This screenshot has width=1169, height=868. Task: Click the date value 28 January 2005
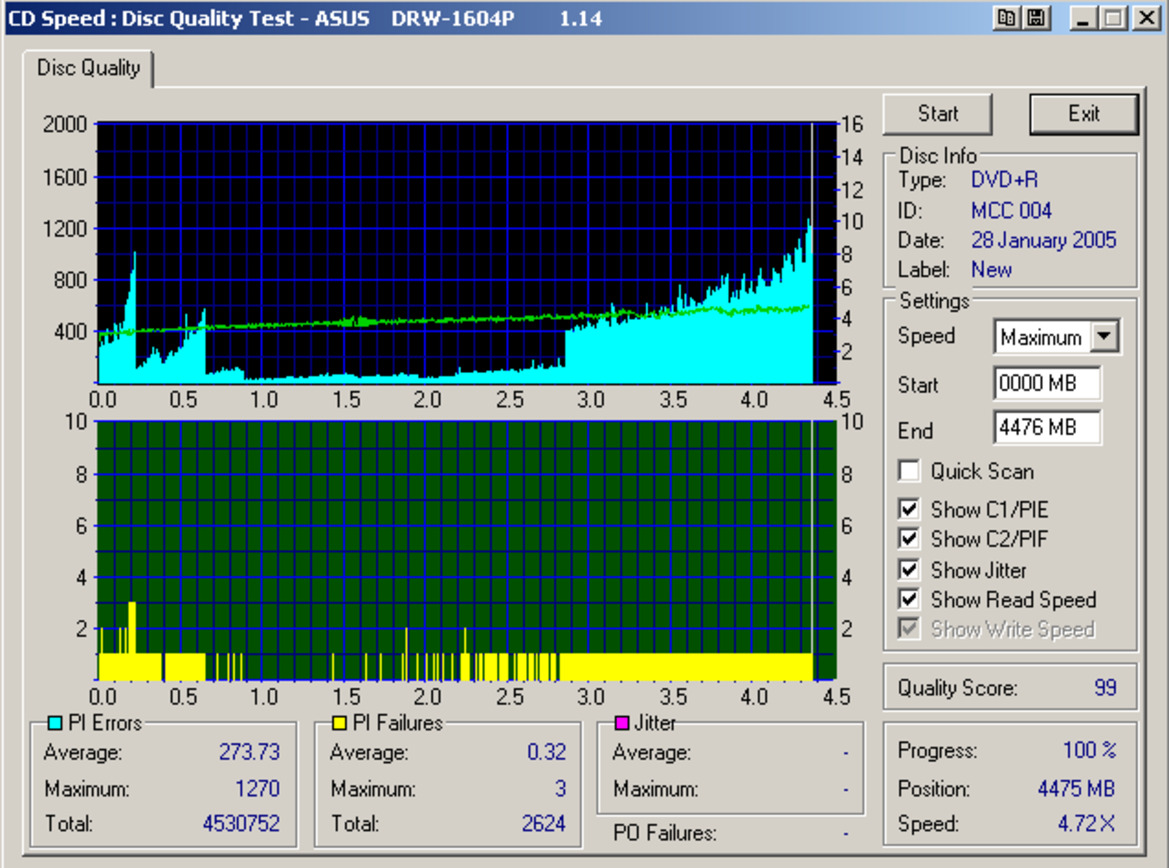point(1044,240)
